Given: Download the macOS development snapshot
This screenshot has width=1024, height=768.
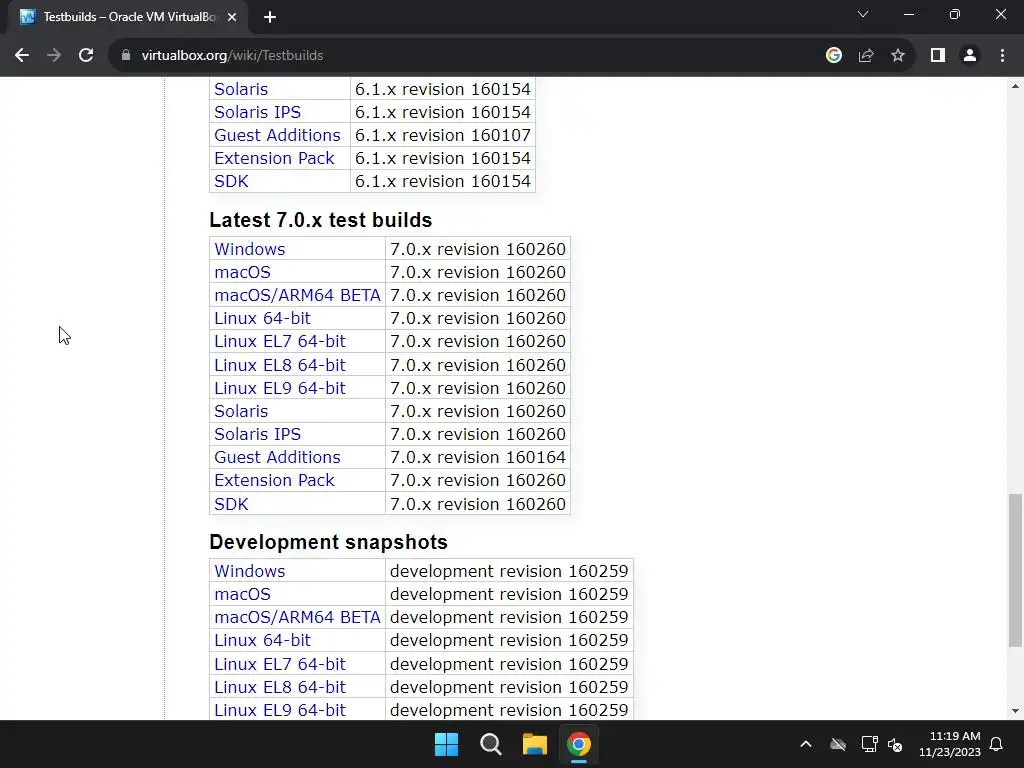Looking at the screenshot, I should pos(242,594).
